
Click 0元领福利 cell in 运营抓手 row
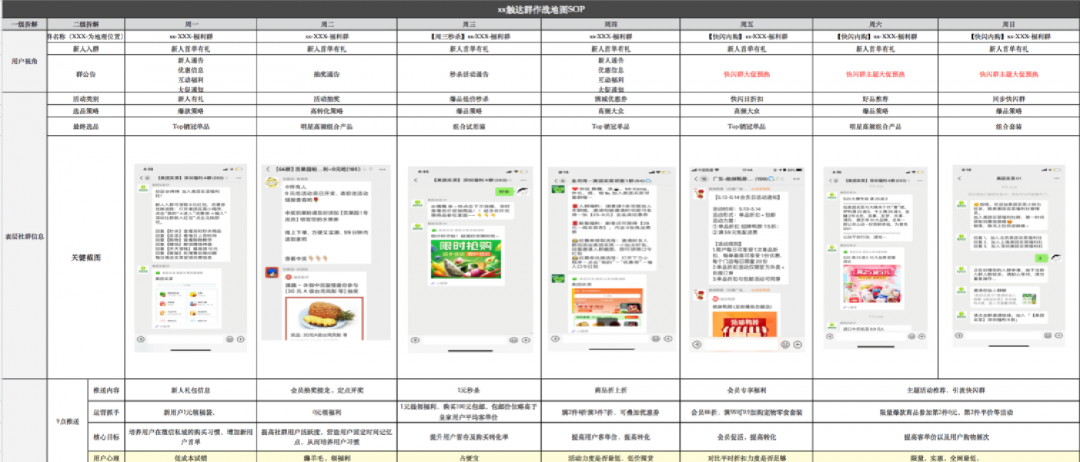click(x=326, y=411)
